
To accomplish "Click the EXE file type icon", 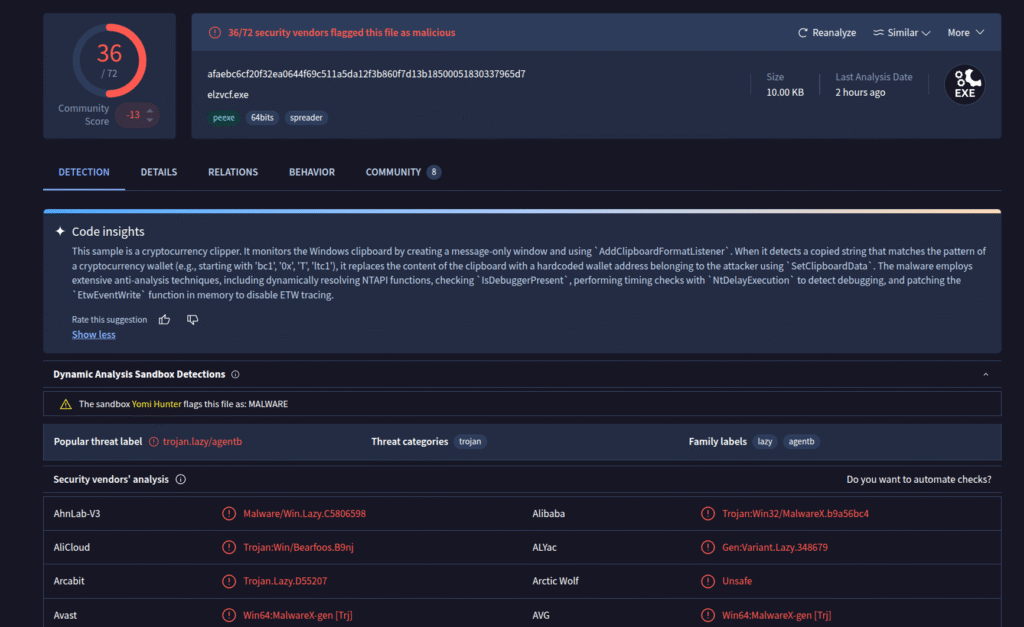I will pyautogui.click(x=964, y=85).
